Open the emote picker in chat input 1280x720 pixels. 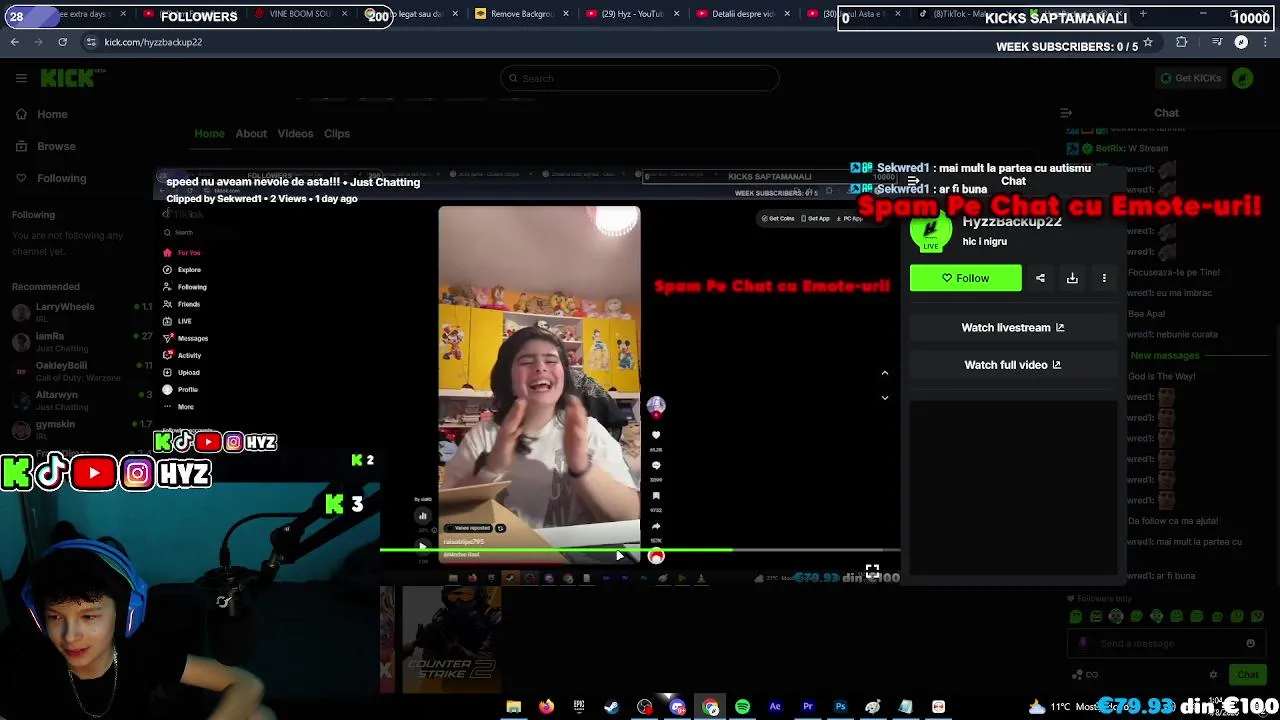pyautogui.click(x=1250, y=644)
